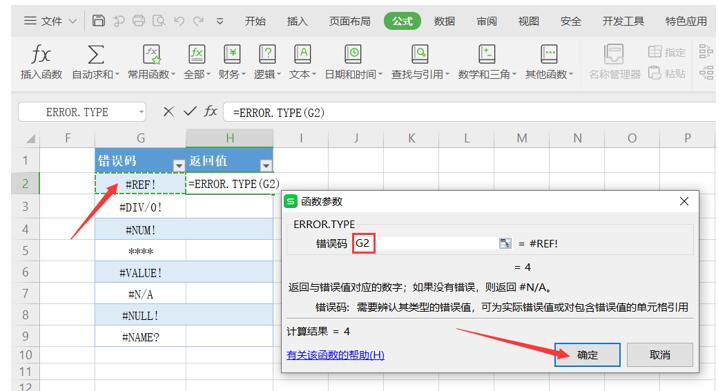Viewport: 719px width, 391px height.
Task: Cancel the entry with the X icon in formula bar
Action: tap(169, 111)
